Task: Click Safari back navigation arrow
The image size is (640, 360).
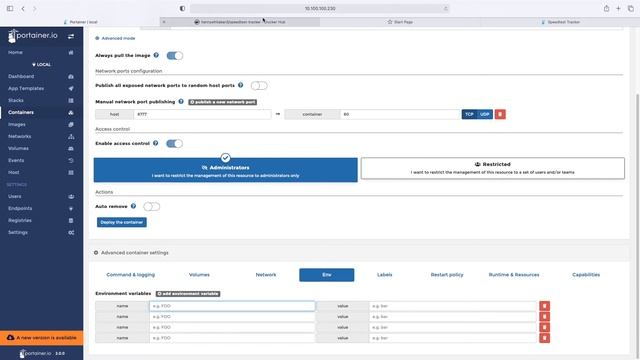Action: point(23,9)
